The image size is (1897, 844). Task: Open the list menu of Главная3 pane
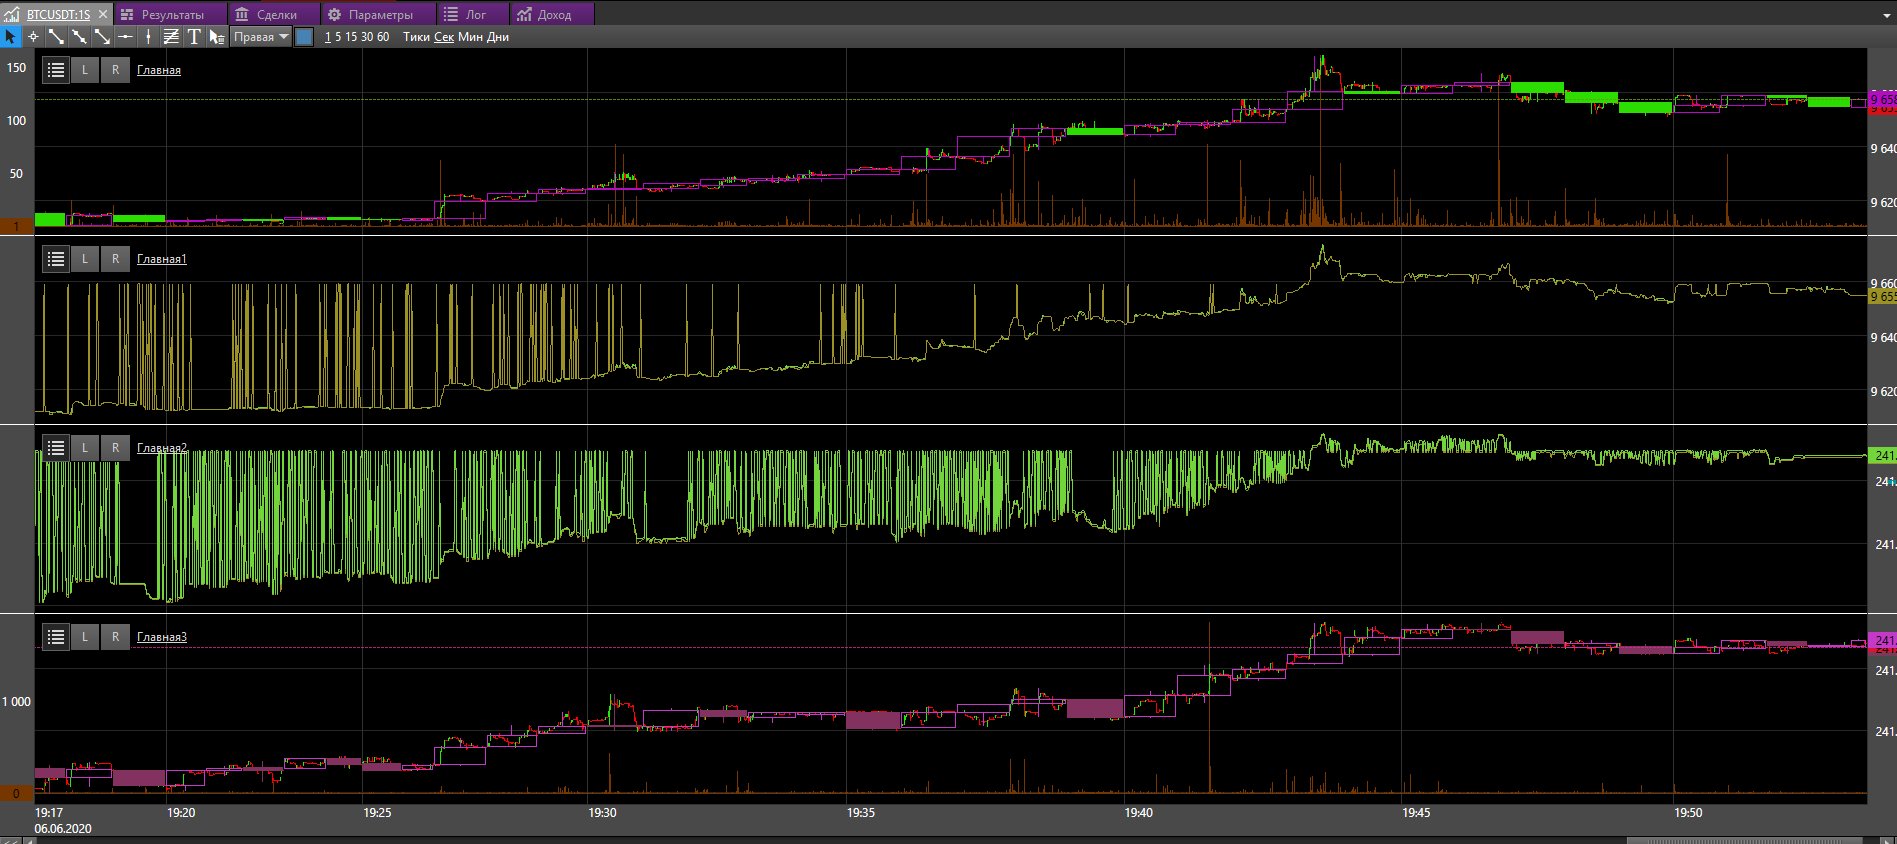coord(56,637)
